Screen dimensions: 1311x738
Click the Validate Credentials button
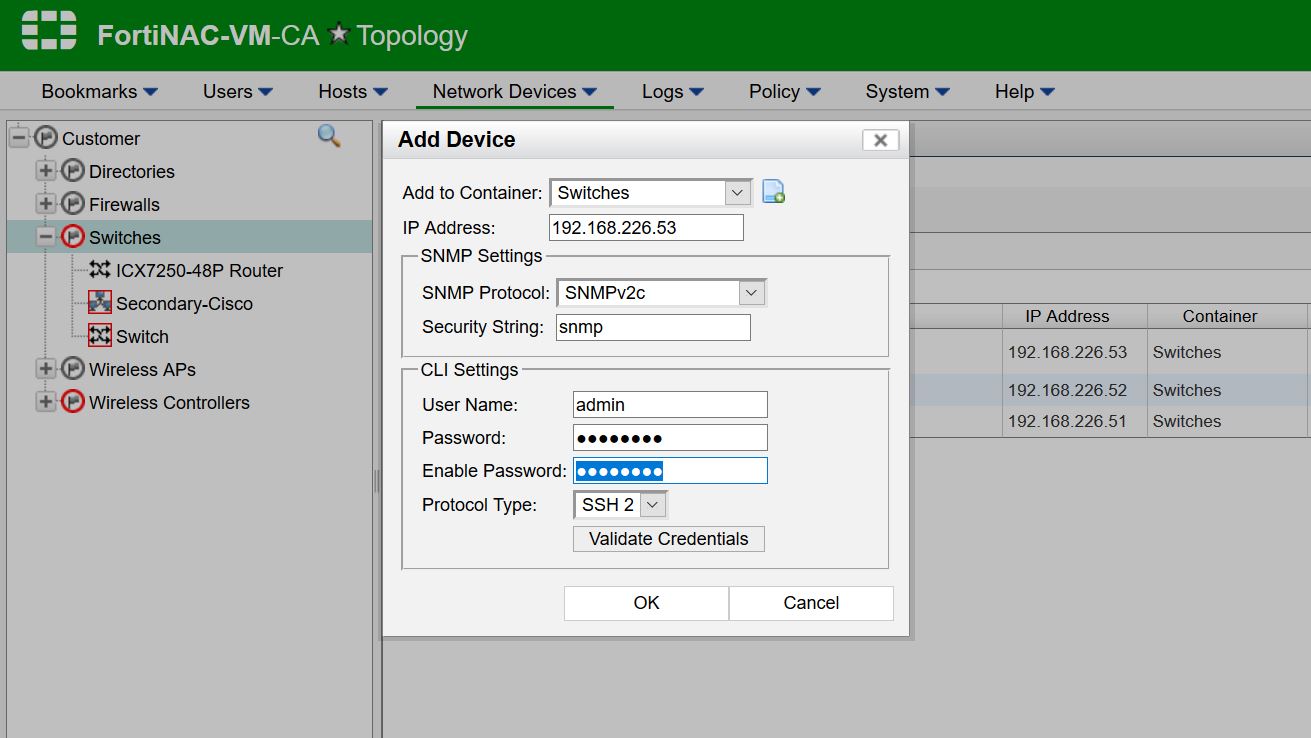click(669, 539)
